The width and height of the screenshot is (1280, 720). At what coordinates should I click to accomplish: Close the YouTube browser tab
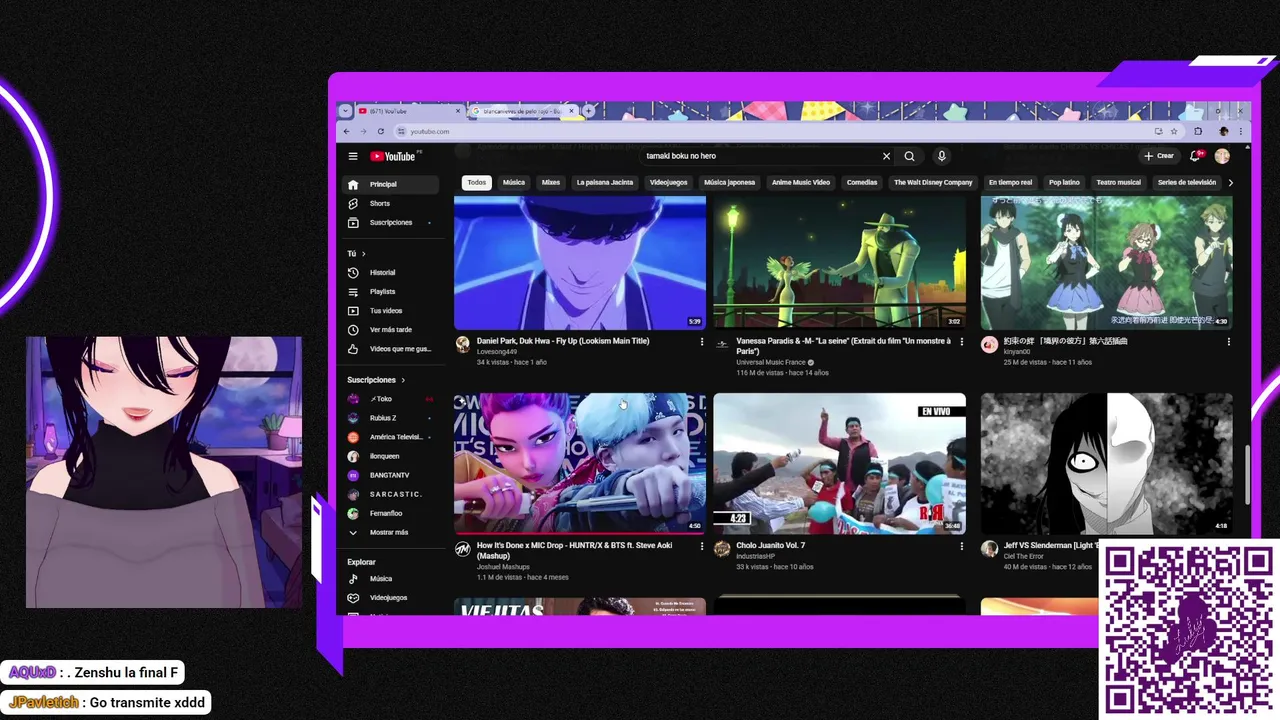(458, 111)
